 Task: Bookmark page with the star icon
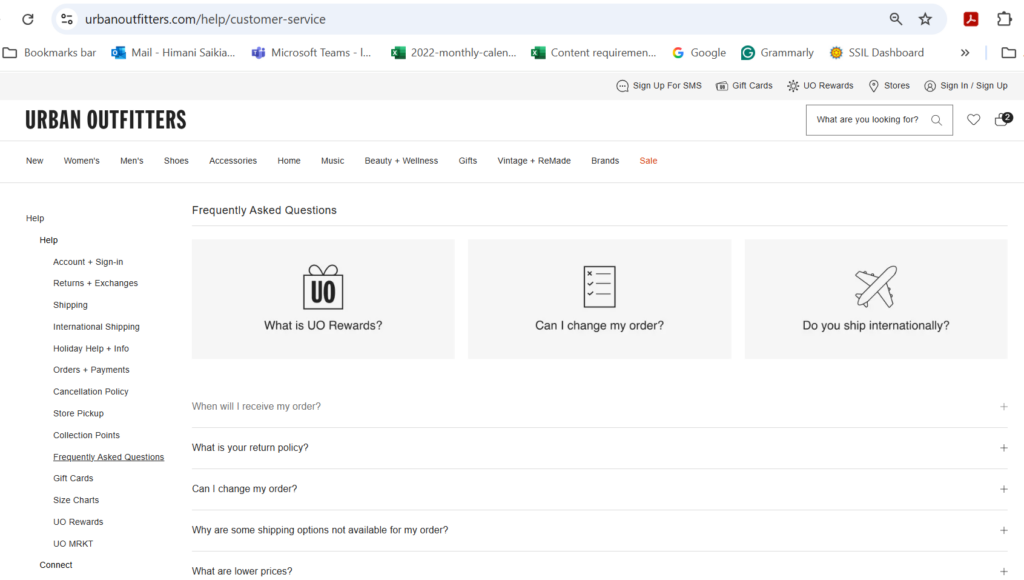tap(925, 19)
